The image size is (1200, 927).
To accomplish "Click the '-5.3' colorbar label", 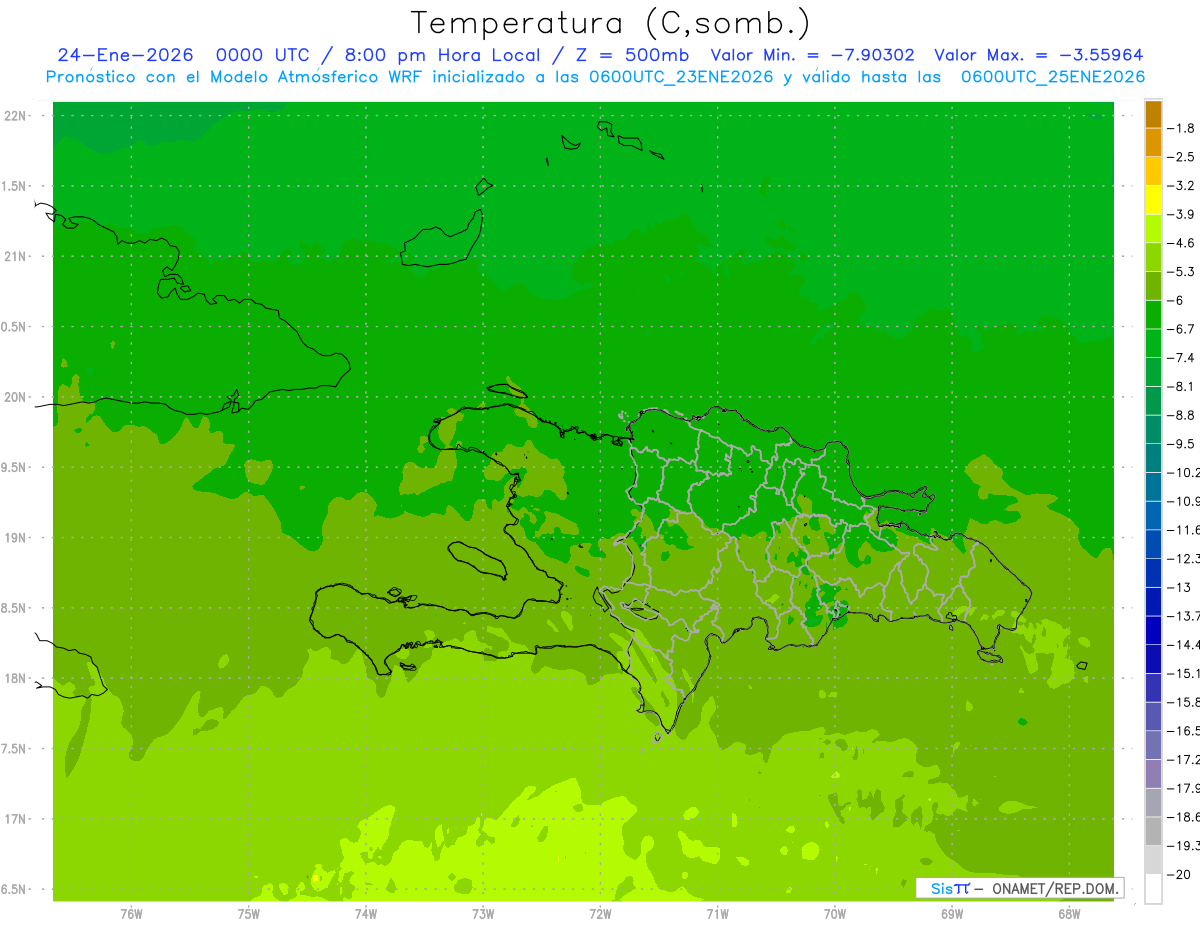I will tap(1183, 271).
